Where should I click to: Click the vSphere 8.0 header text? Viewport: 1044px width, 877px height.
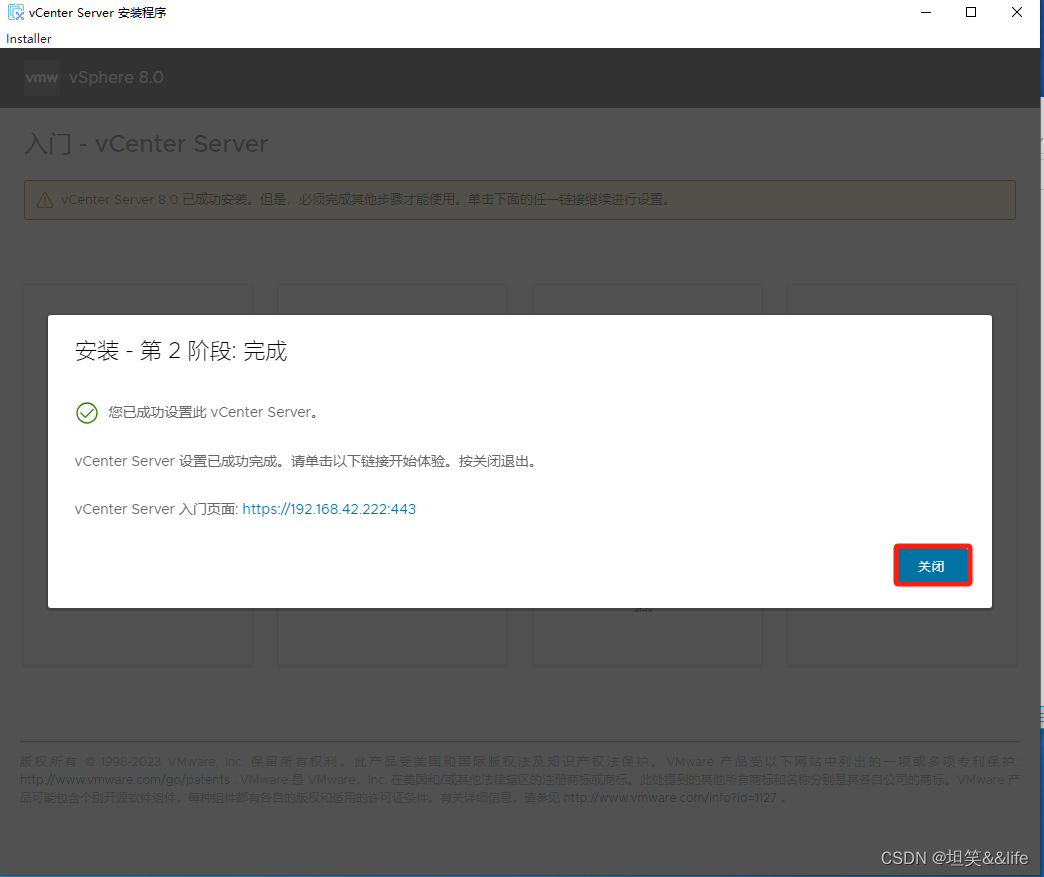[x=117, y=77]
